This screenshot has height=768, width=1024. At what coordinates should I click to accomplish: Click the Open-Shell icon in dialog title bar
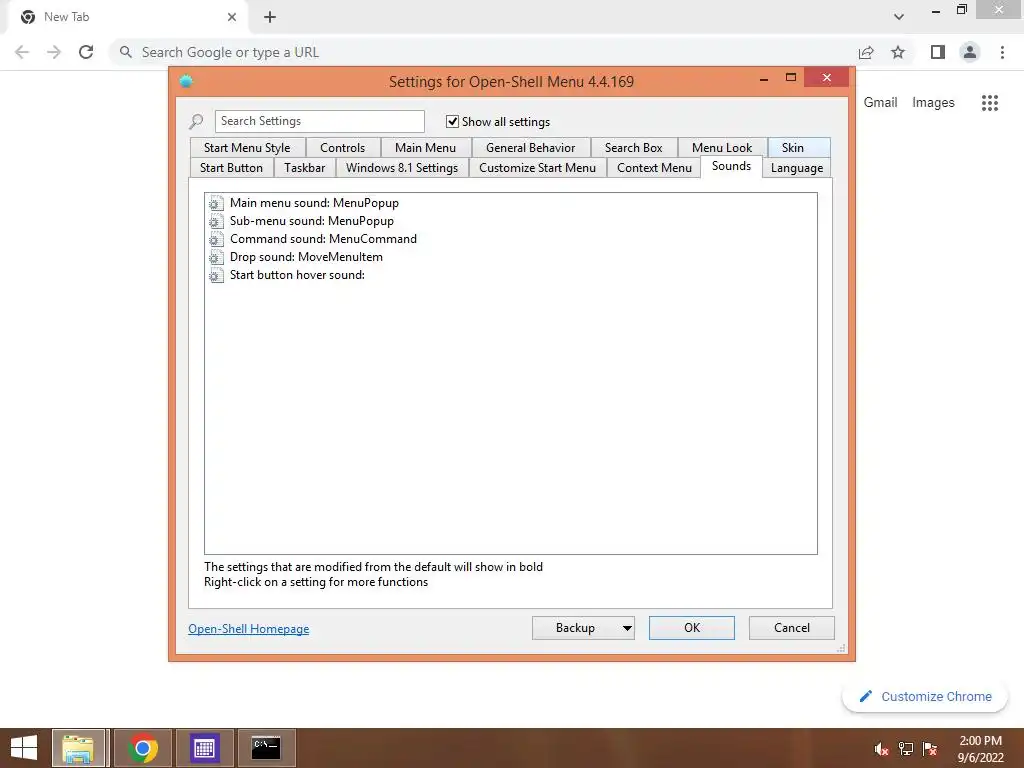[186, 81]
